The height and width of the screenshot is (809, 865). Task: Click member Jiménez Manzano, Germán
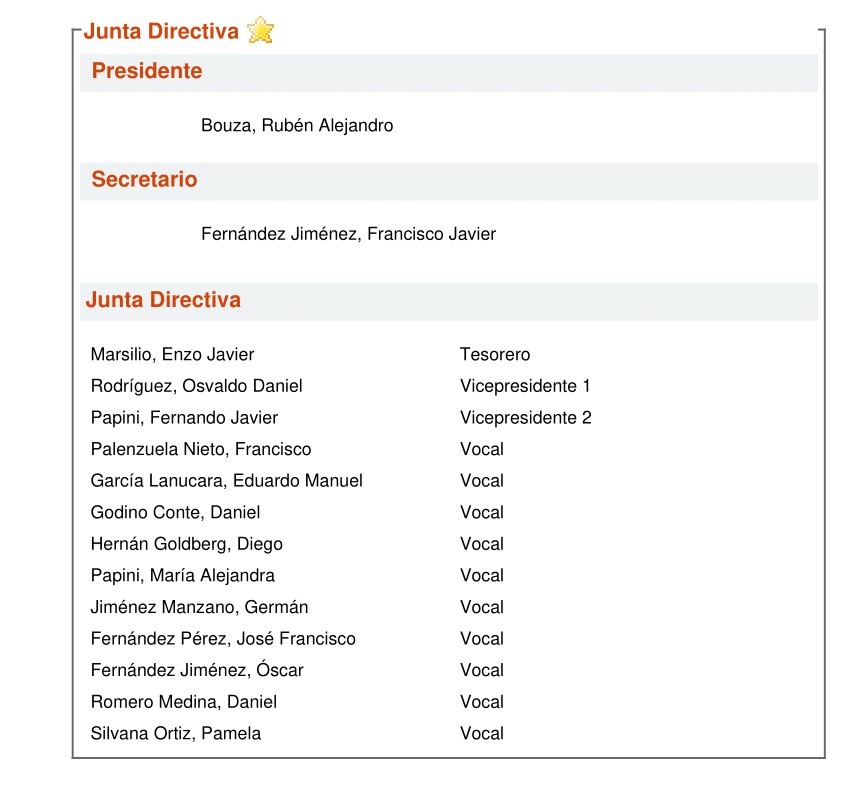(199, 607)
